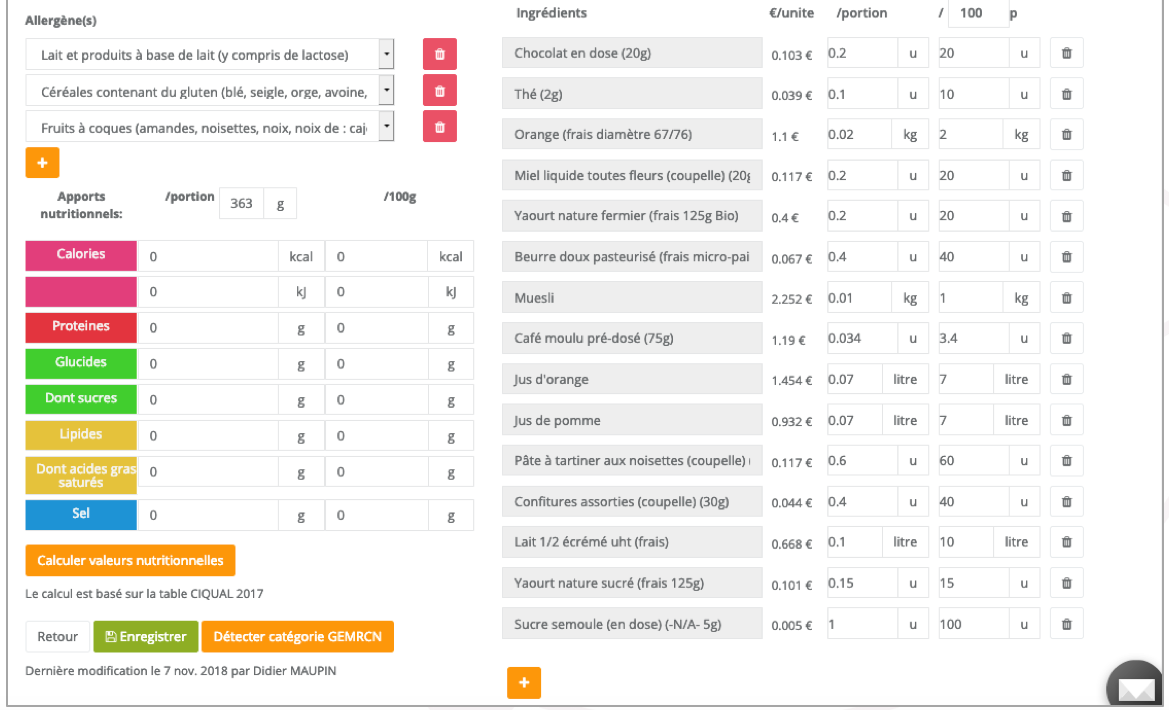This screenshot has height=710, width=1169.
Task: Open the chat envelope icon in corner
Action: tap(1136, 688)
